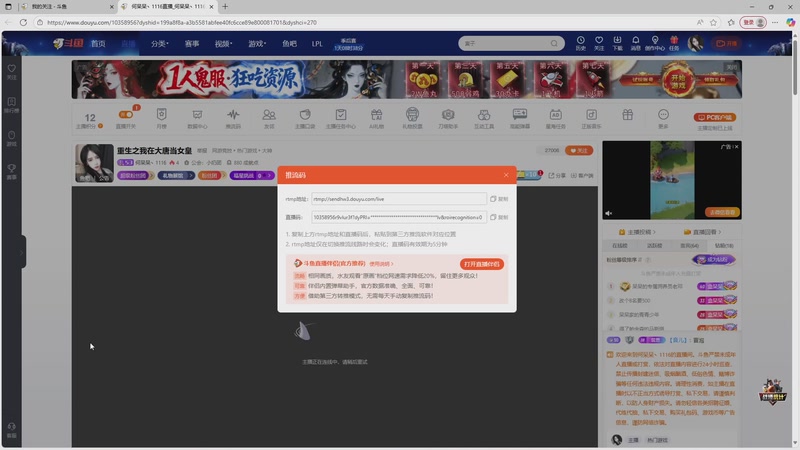This screenshot has width=800, height=450.
Task: Click the 直播码 stream key field
Action: [x=398, y=217]
